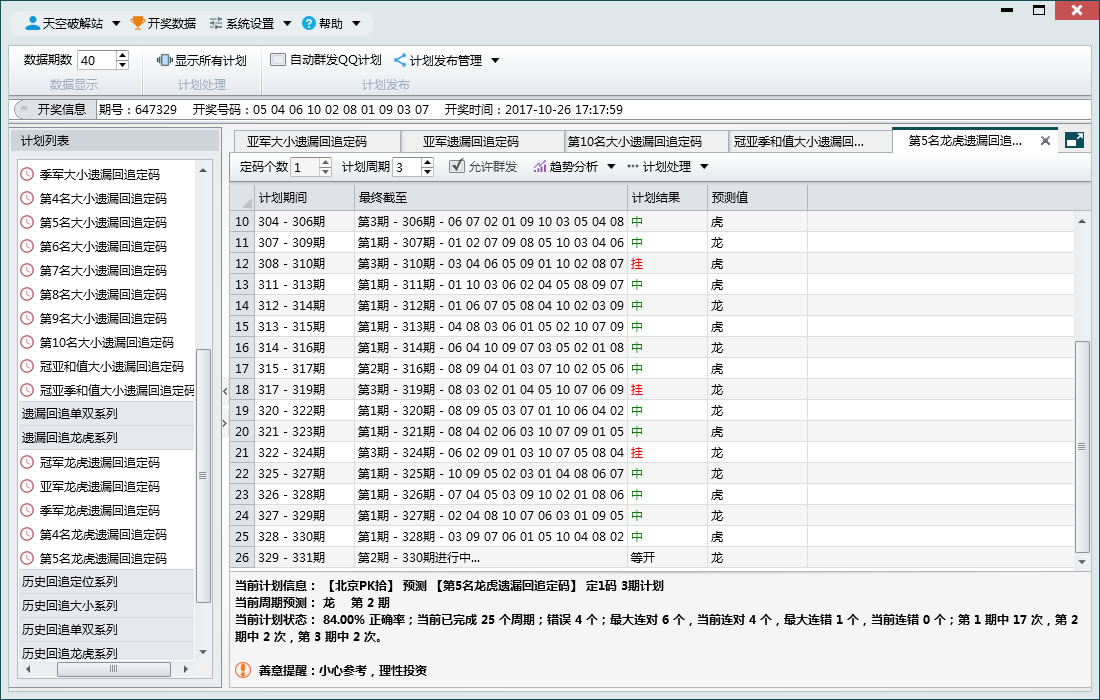Viewport: 1100px width, 700px height.
Task: Click the warning icon next to 善意提醒
Action: click(x=243, y=671)
